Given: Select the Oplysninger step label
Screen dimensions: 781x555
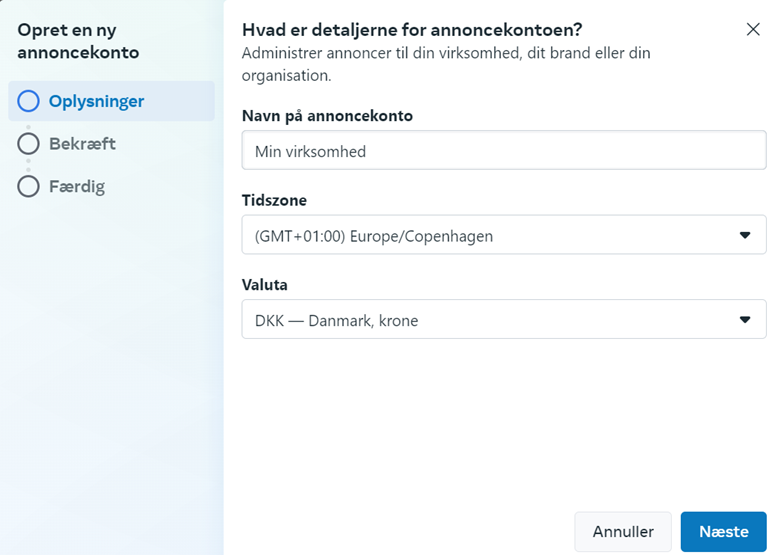Looking at the screenshot, I should click(x=96, y=101).
